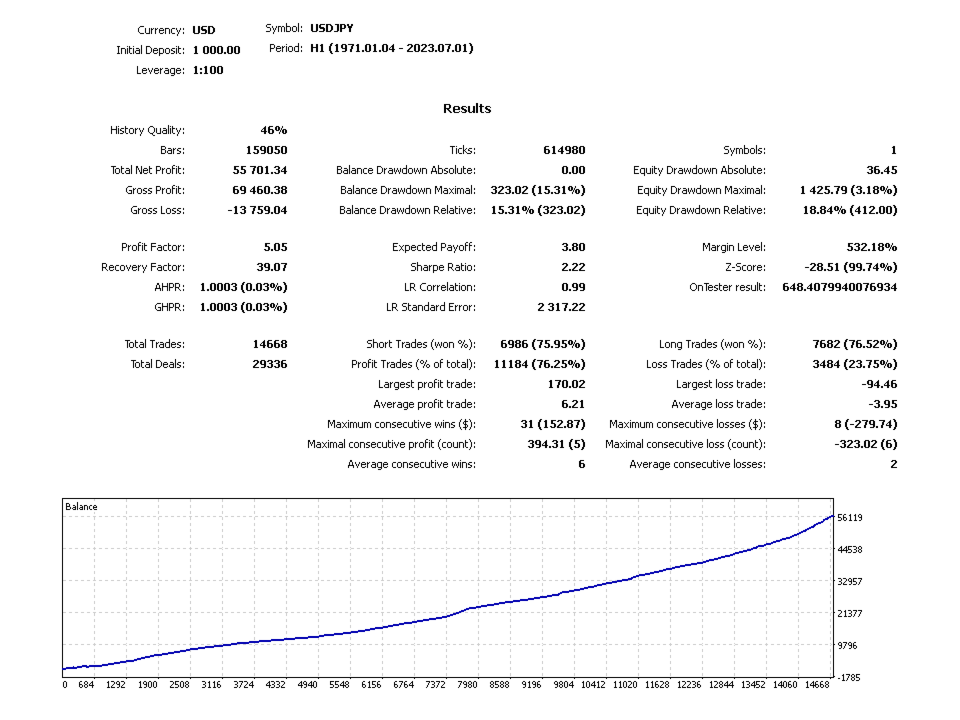Click Sharpe Ratio value 2.22
Viewport: 960px width, 720px height.
pyautogui.click(x=573, y=268)
